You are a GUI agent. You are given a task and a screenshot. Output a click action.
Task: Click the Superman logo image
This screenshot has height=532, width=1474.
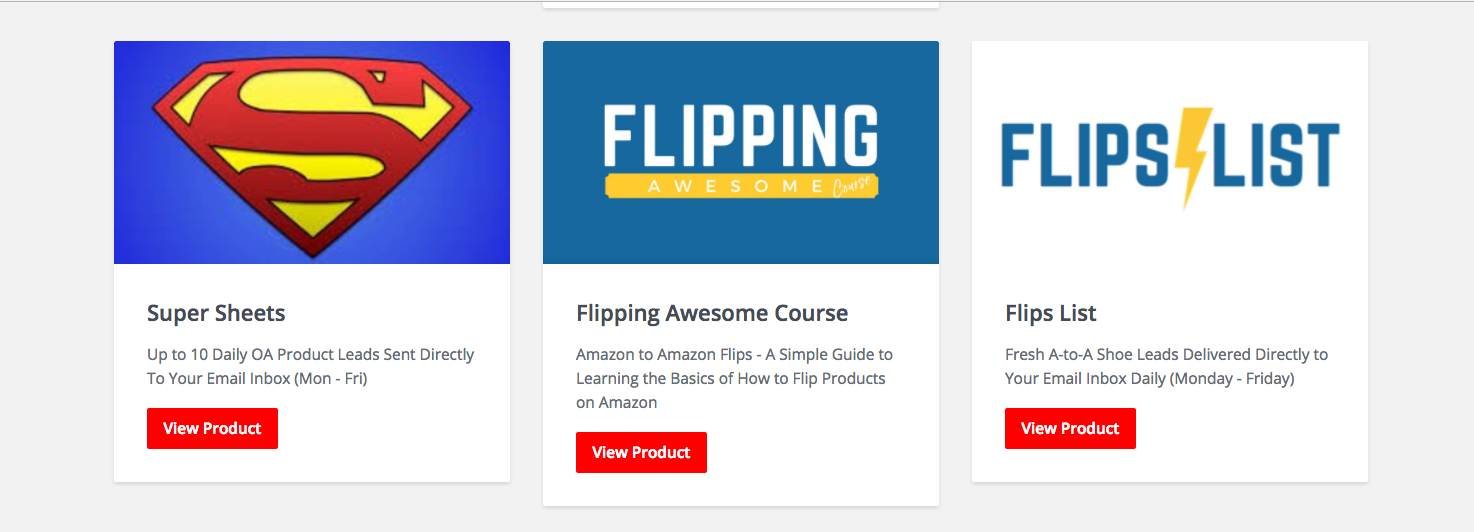pyautogui.click(x=311, y=150)
